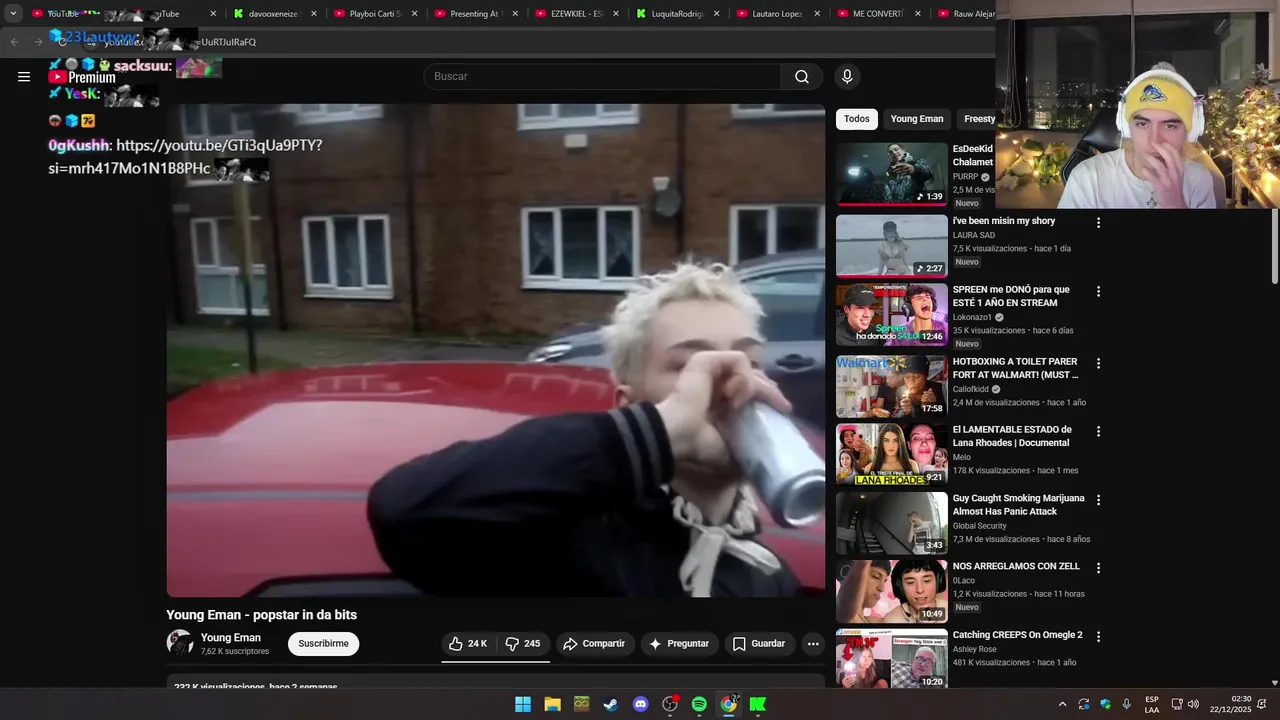This screenshot has width=1280, height=720.
Task: Switch to the LuquitaRodrigue Kick tab
Action: [677, 14]
